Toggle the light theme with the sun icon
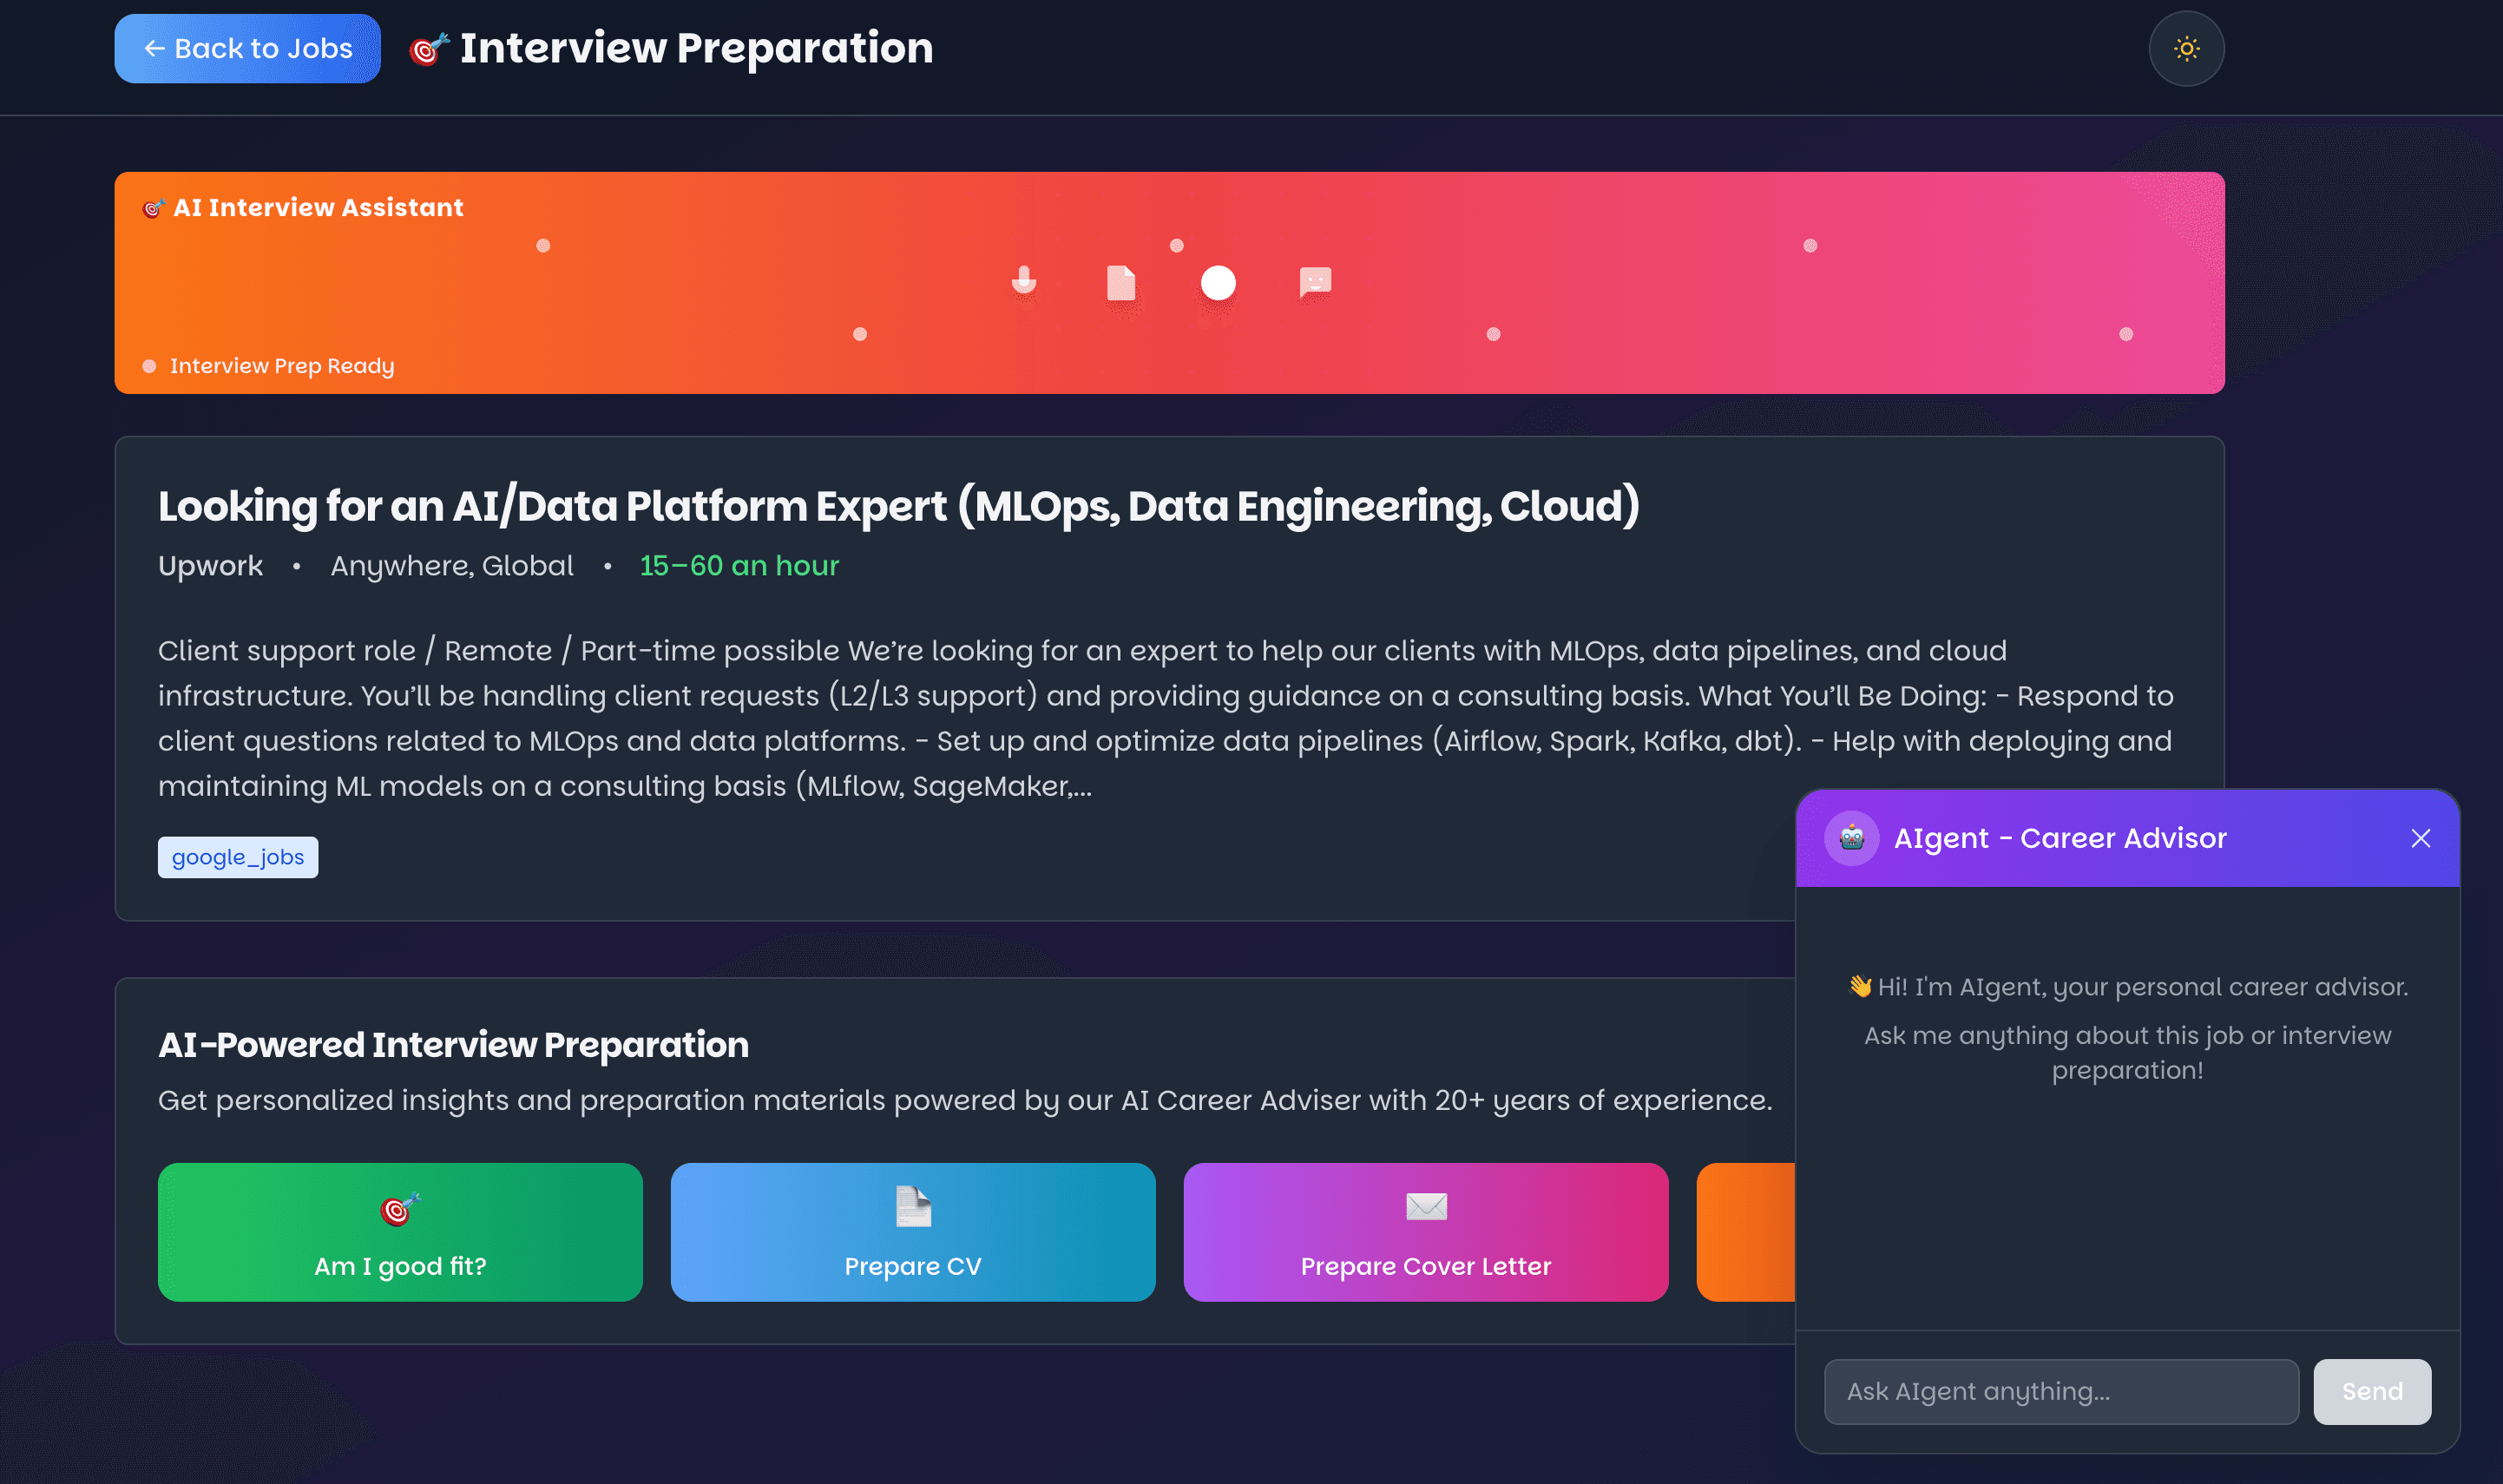The image size is (2503, 1484). coord(2185,48)
